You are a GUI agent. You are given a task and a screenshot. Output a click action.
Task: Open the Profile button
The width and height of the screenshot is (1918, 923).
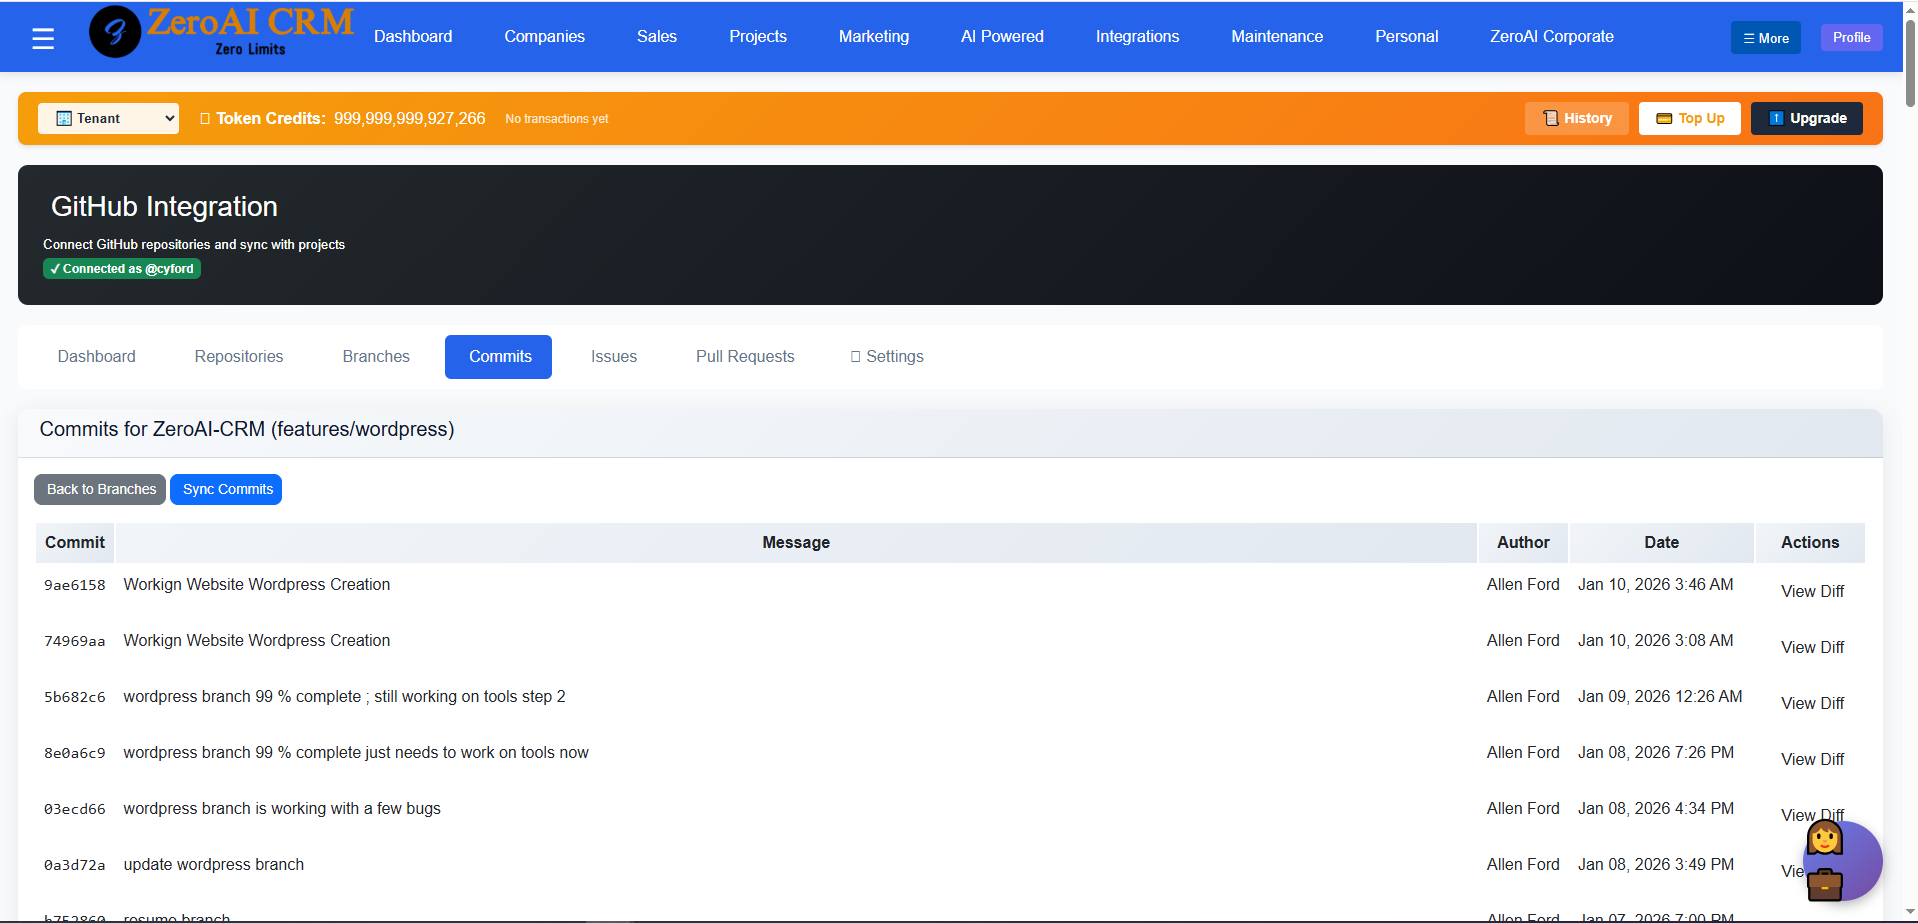[1851, 38]
